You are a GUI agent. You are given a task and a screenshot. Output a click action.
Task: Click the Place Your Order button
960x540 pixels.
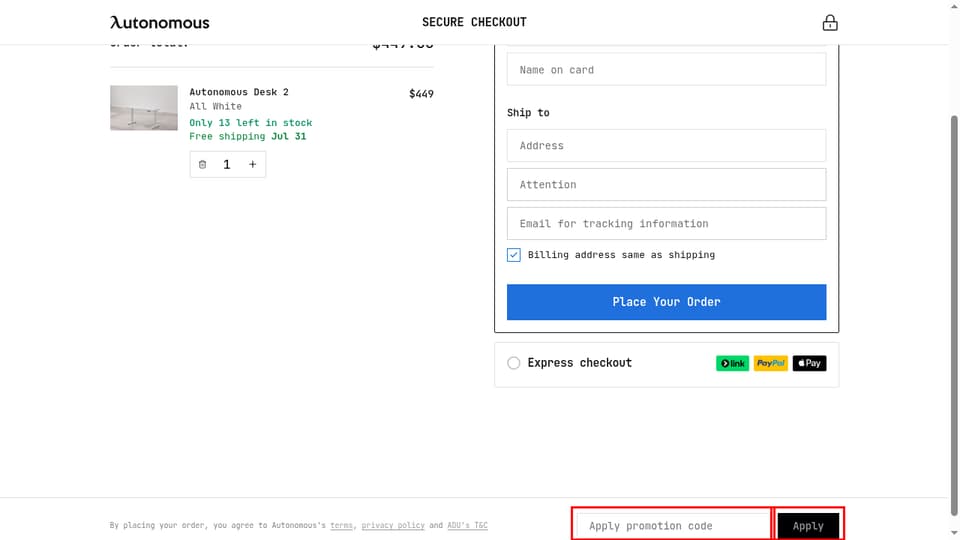[666, 302]
